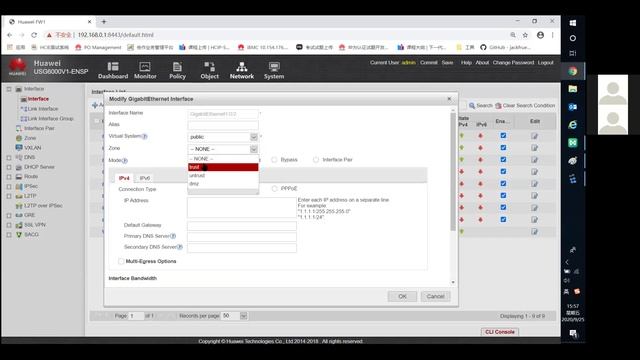Click Cancel in Modify interface dialog
This screenshot has width=640, height=360.
(x=435, y=297)
